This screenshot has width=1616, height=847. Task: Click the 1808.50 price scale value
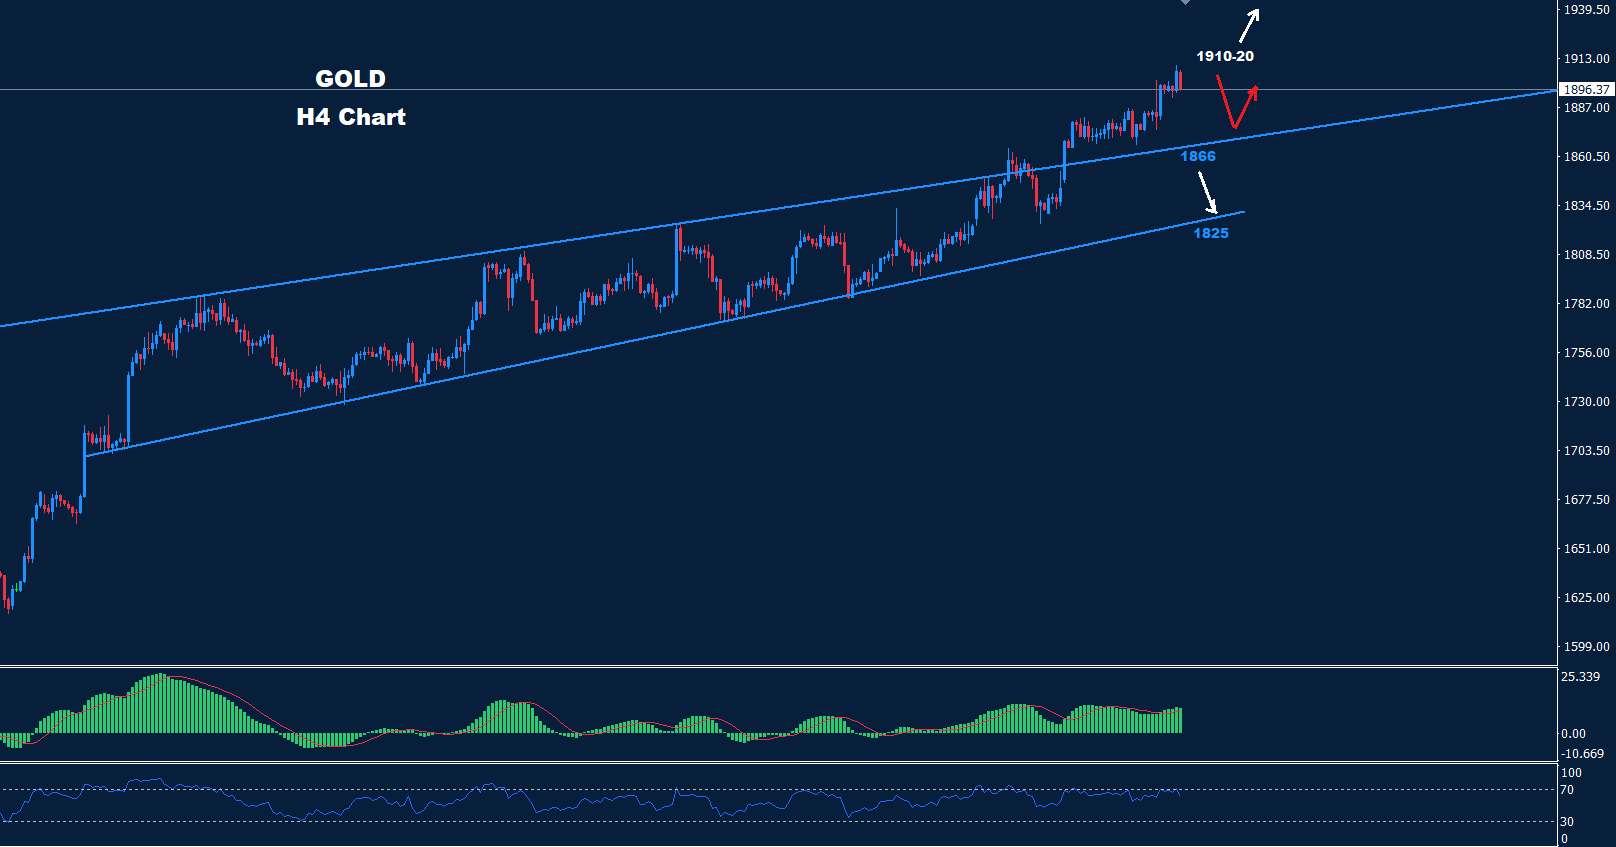(x=1586, y=255)
